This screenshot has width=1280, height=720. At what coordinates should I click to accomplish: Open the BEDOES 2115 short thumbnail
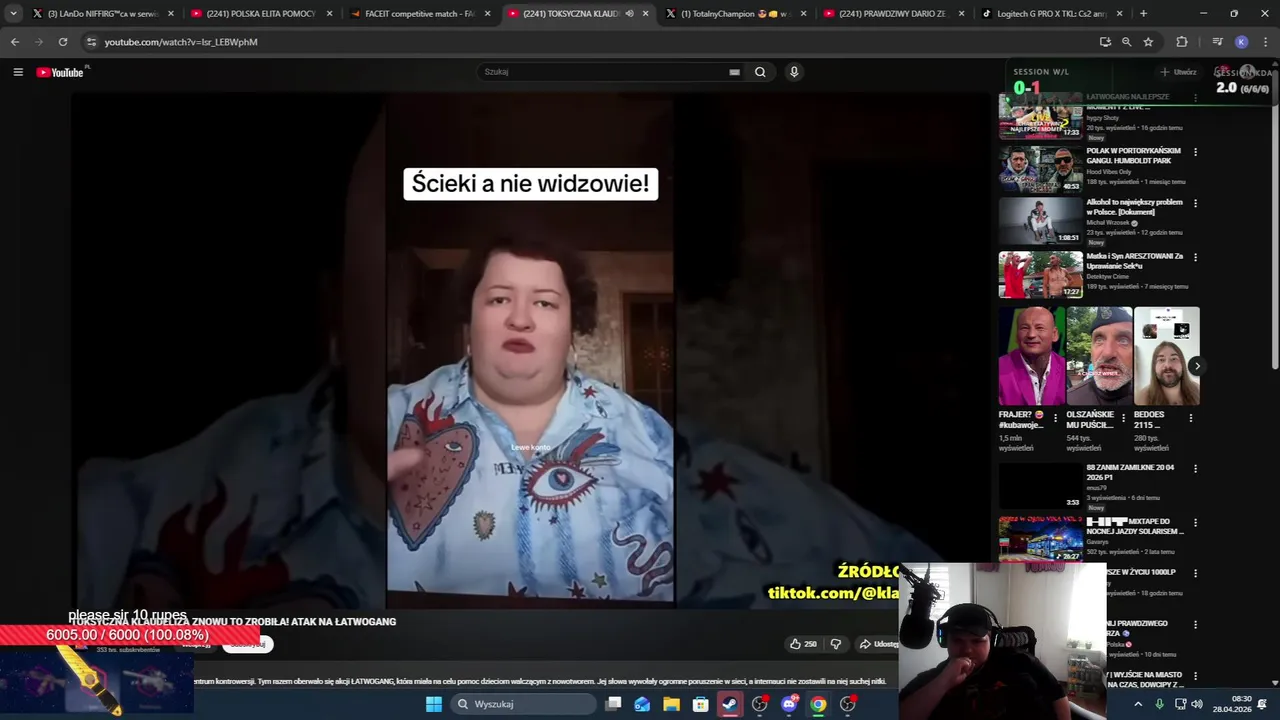pos(1166,356)
